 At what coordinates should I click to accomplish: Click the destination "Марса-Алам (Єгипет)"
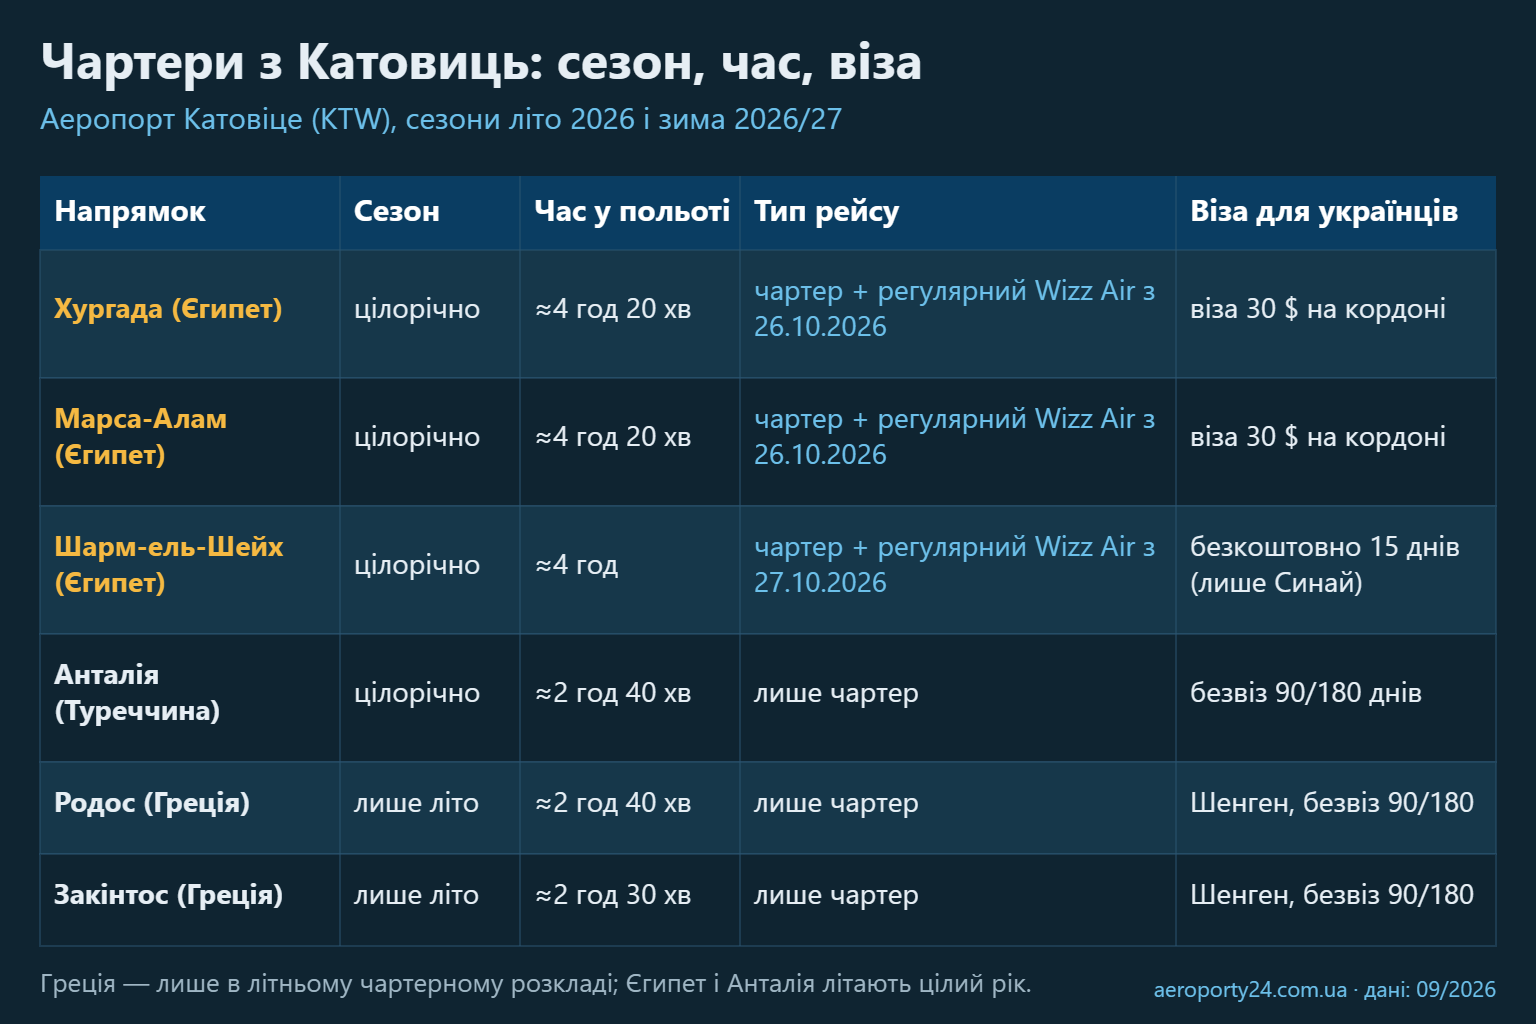pos(141,437)
